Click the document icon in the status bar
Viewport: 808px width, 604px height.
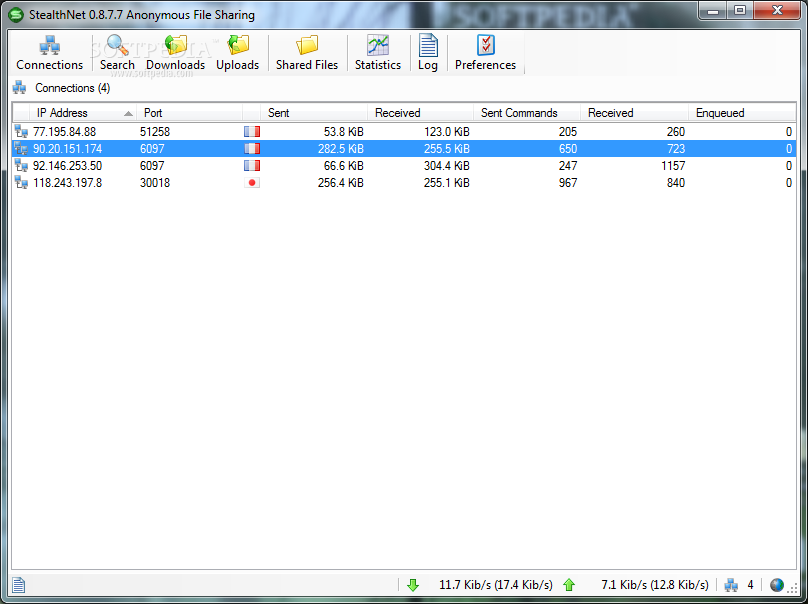(19, 585)
